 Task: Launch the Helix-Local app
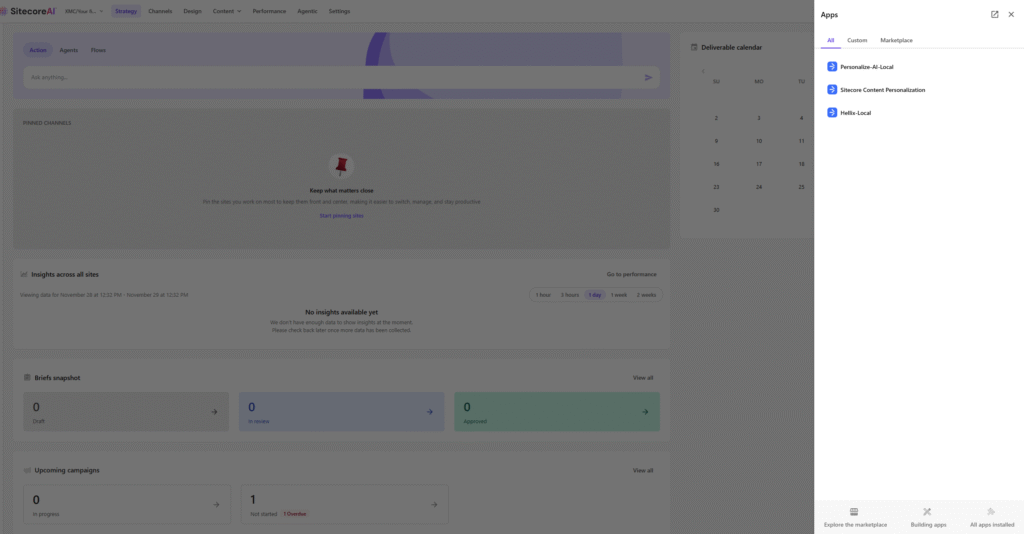pyautogui.click(x=855, y=113)
